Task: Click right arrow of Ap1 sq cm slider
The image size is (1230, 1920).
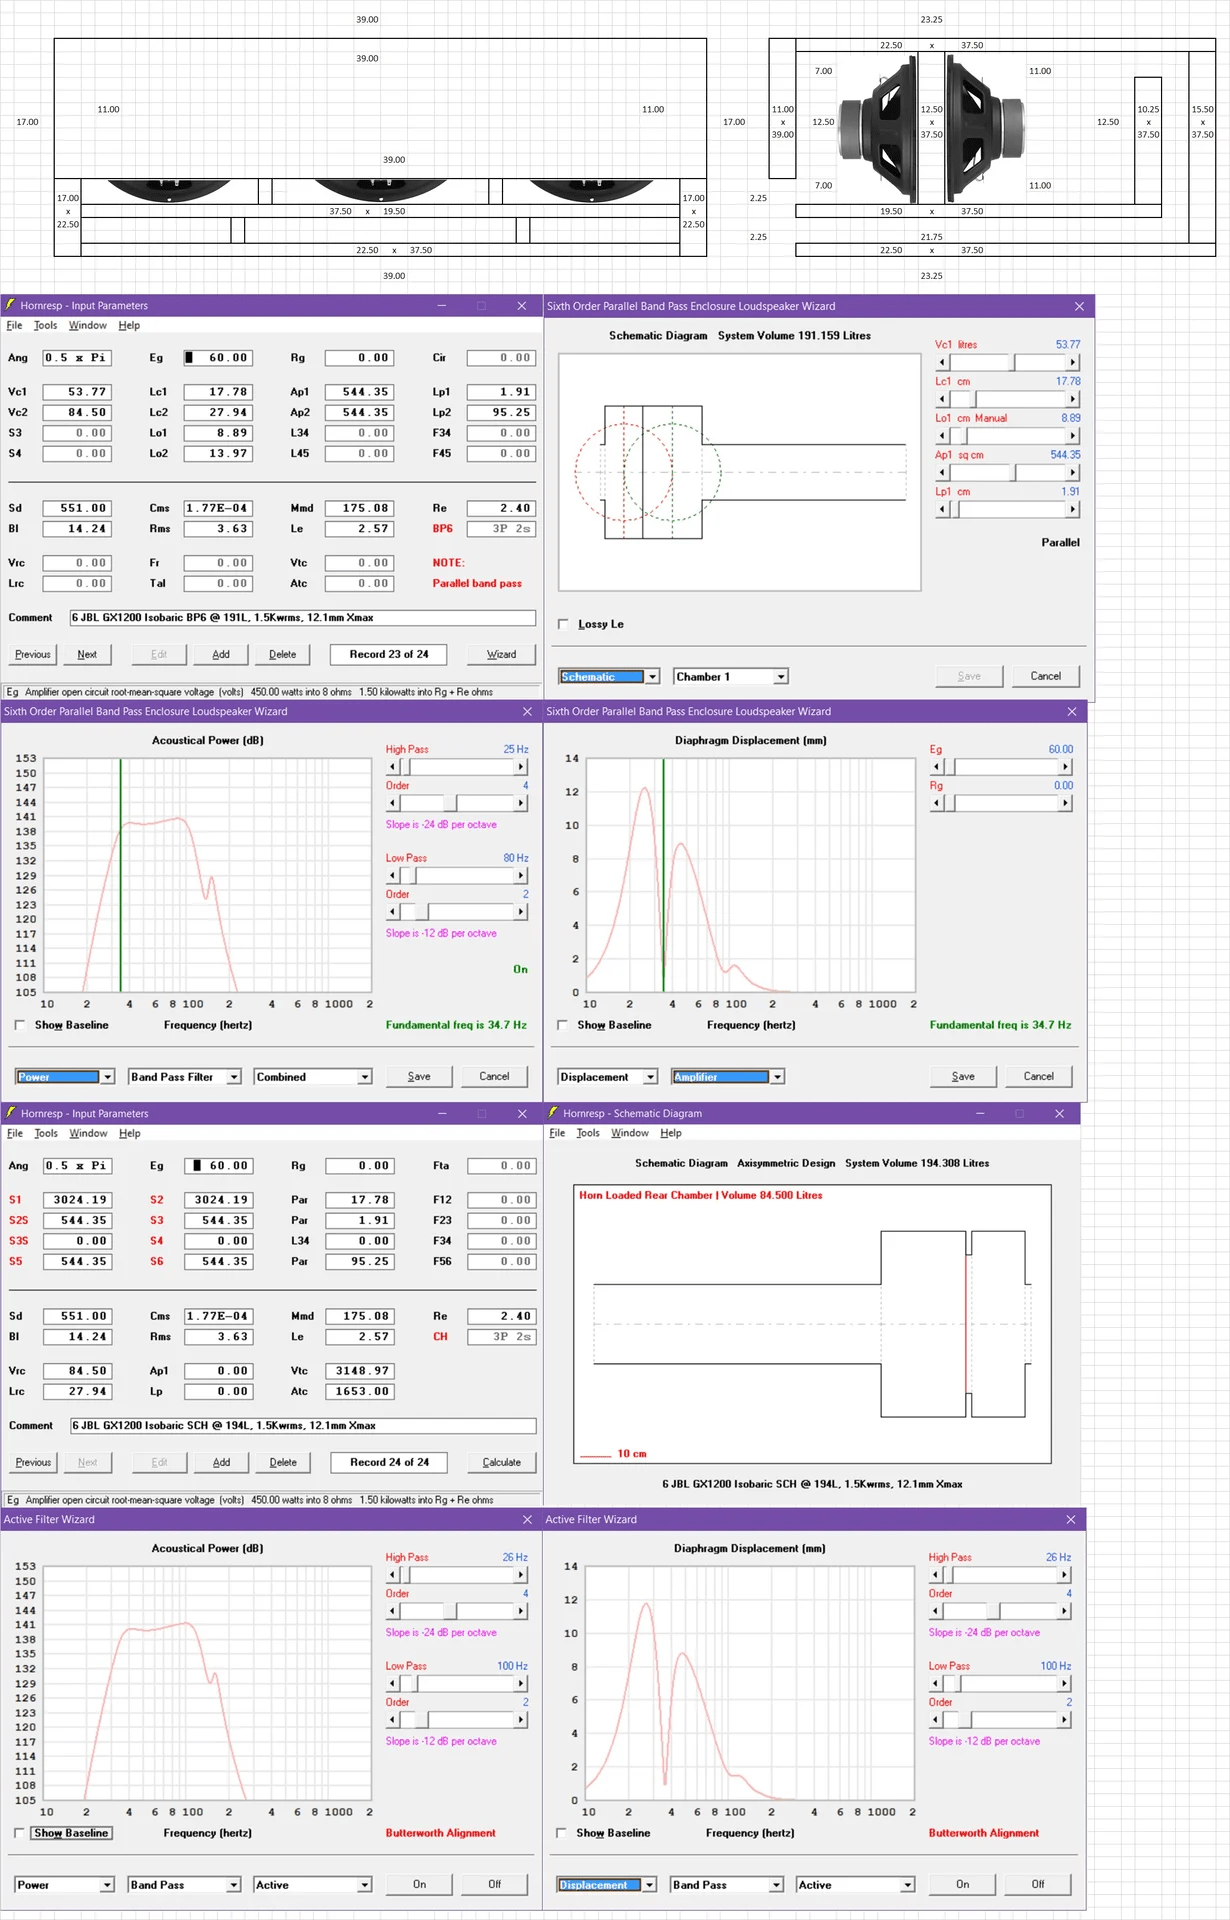Action: pyautogui.click(x=1073, y=472)
